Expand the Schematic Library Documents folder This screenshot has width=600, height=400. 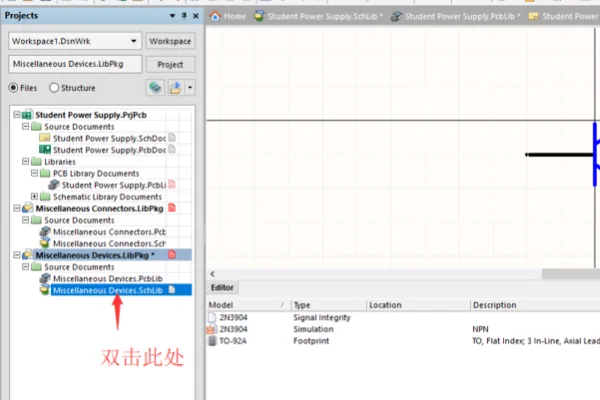tap(34, 196)
